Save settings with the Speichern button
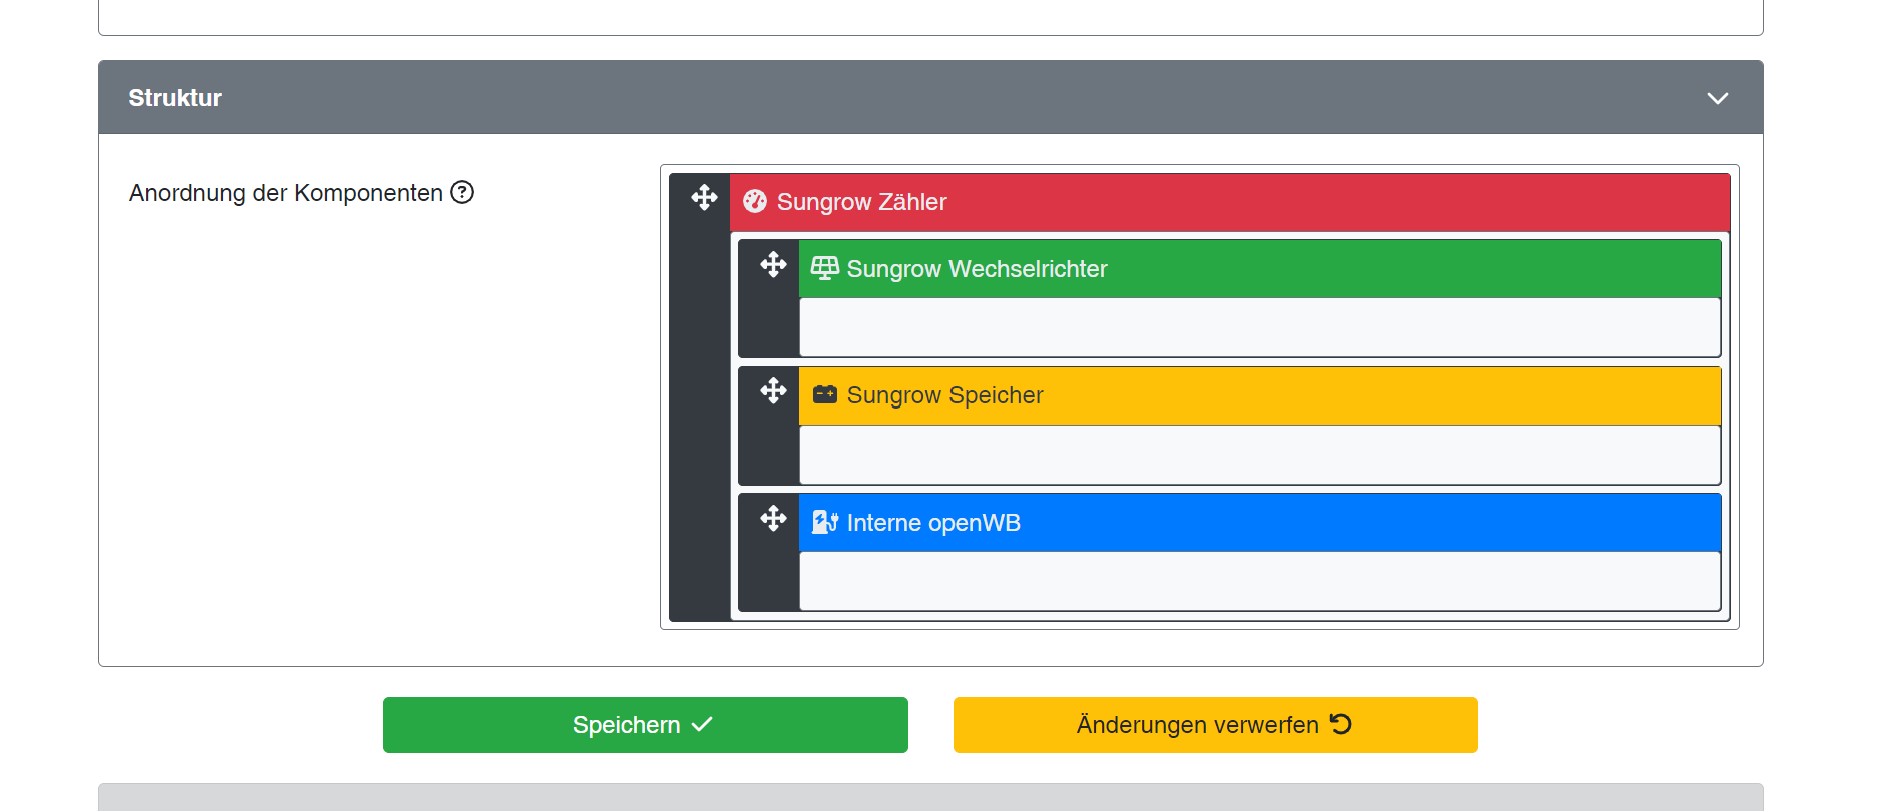Image resolution: width=1896 pixels, height=812 pixels. pyautogui.click(x=645, y=725)
